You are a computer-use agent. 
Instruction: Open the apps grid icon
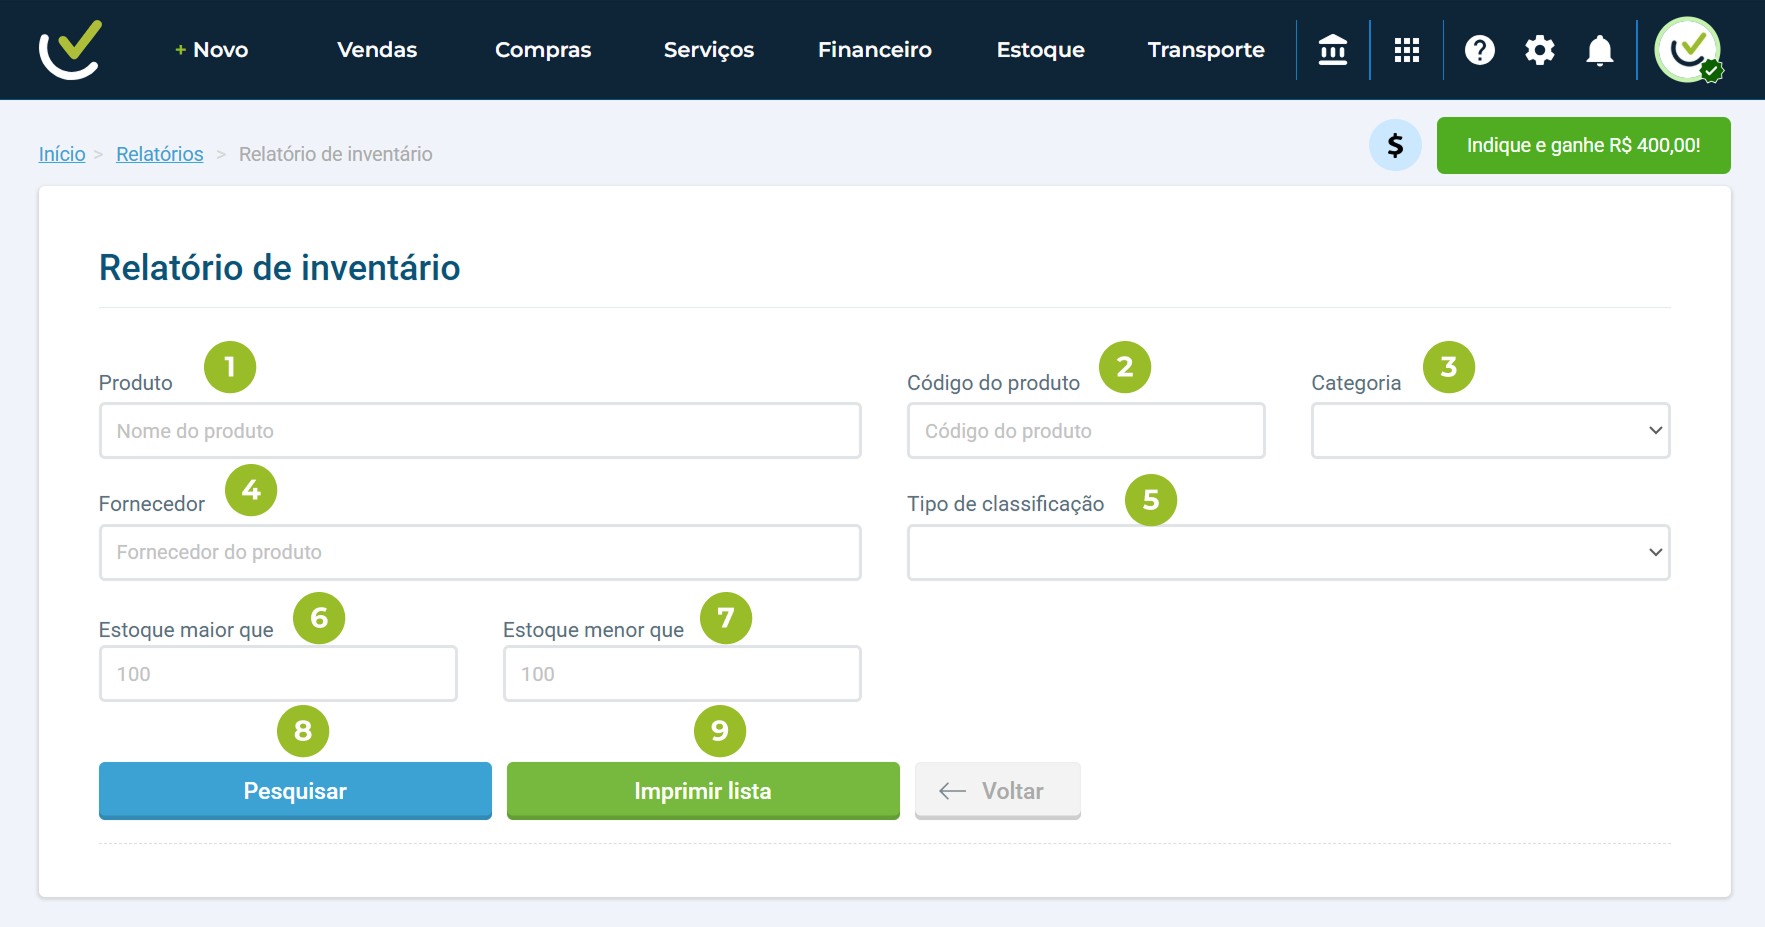click(x=1407, y=50)
